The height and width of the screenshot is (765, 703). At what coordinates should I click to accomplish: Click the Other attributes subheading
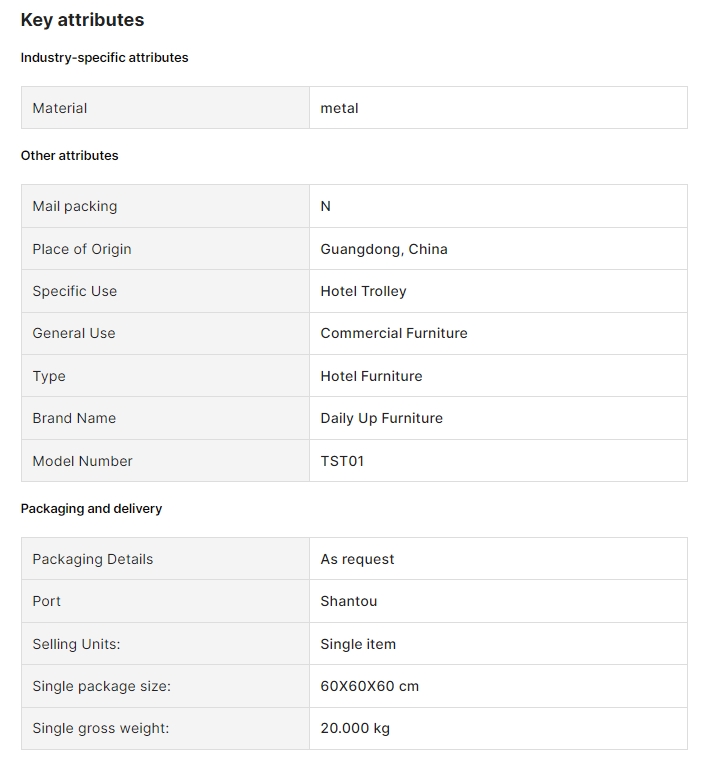[69, 156]
